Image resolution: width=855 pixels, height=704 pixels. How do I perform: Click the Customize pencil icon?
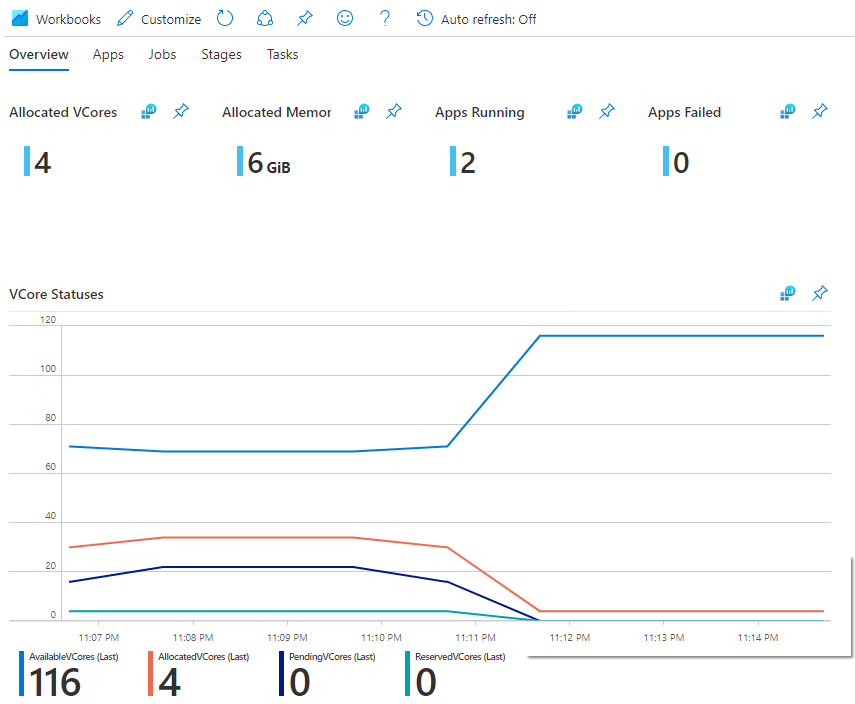pyautogui.click(x=123, y=18)
